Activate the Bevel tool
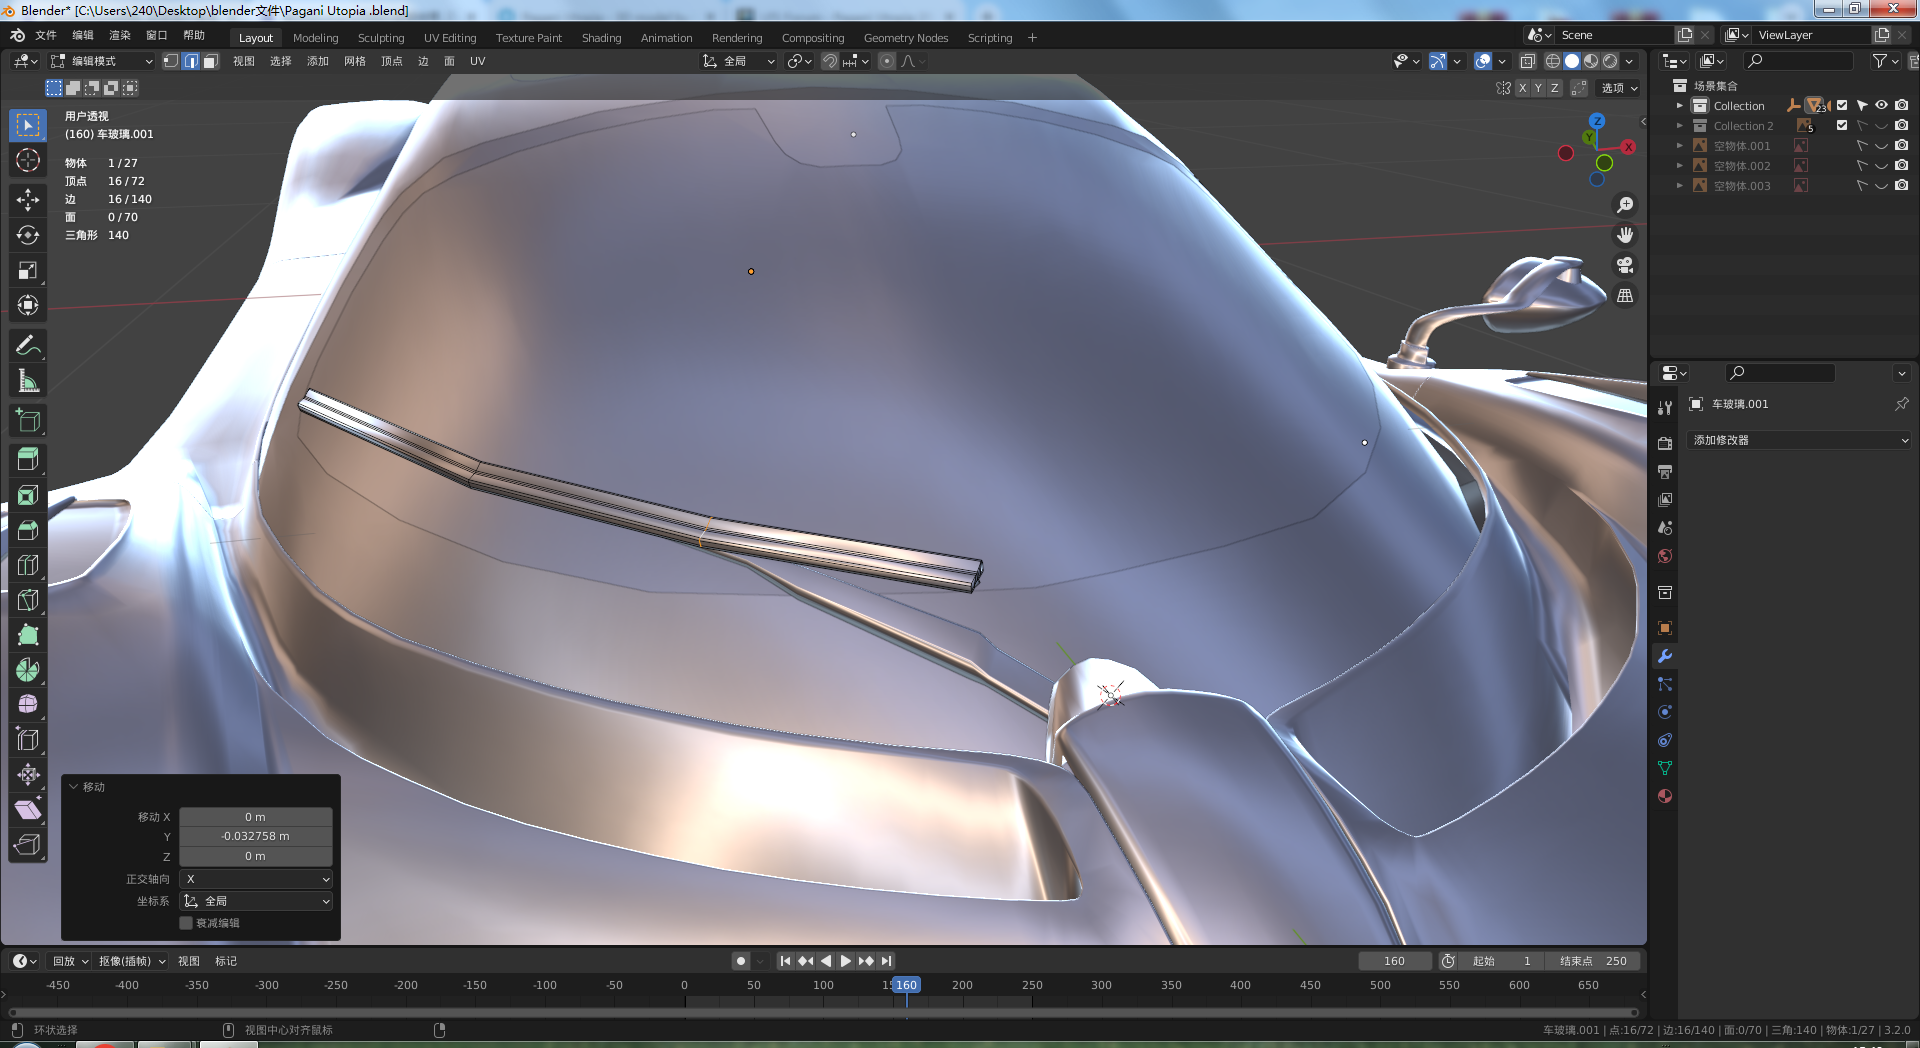Viewport: 1920px width, 1048px height. pos(28,530)
